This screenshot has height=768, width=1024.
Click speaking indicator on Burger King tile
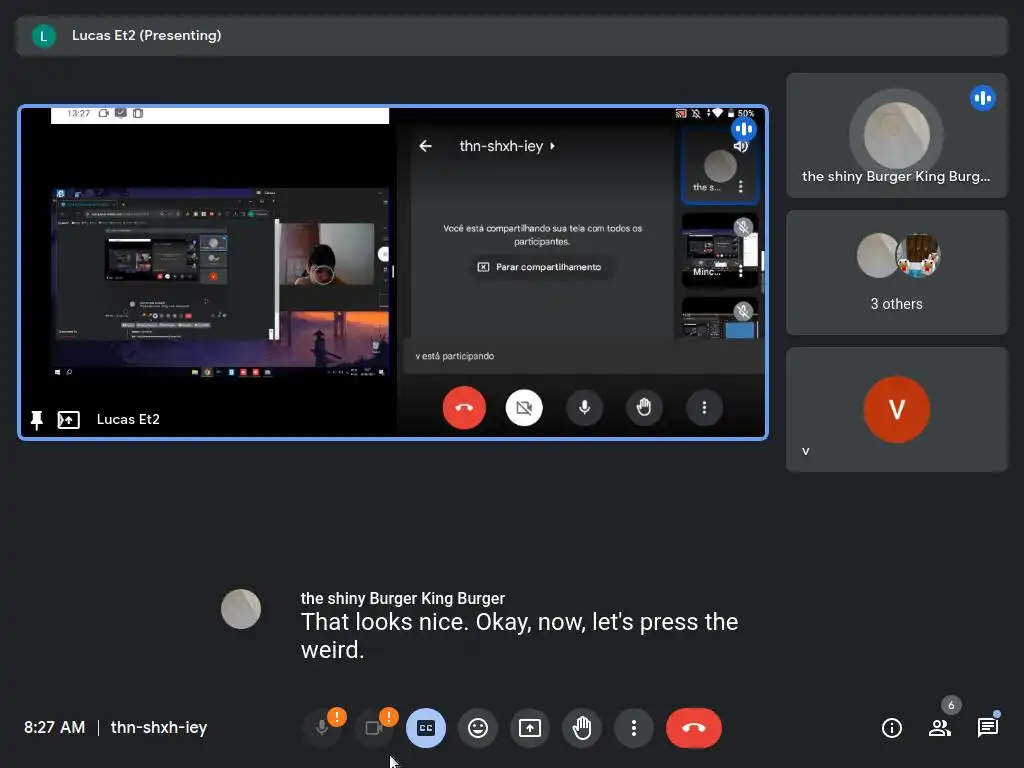pos(983,99)
